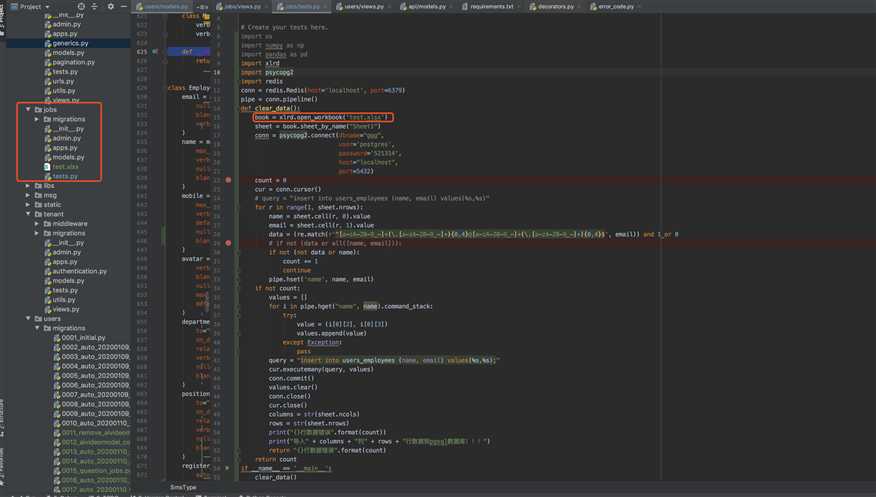The image size is (876, 497).
Task: Expand the middleware folder under tenant
Action: click(x=37, y=223)
